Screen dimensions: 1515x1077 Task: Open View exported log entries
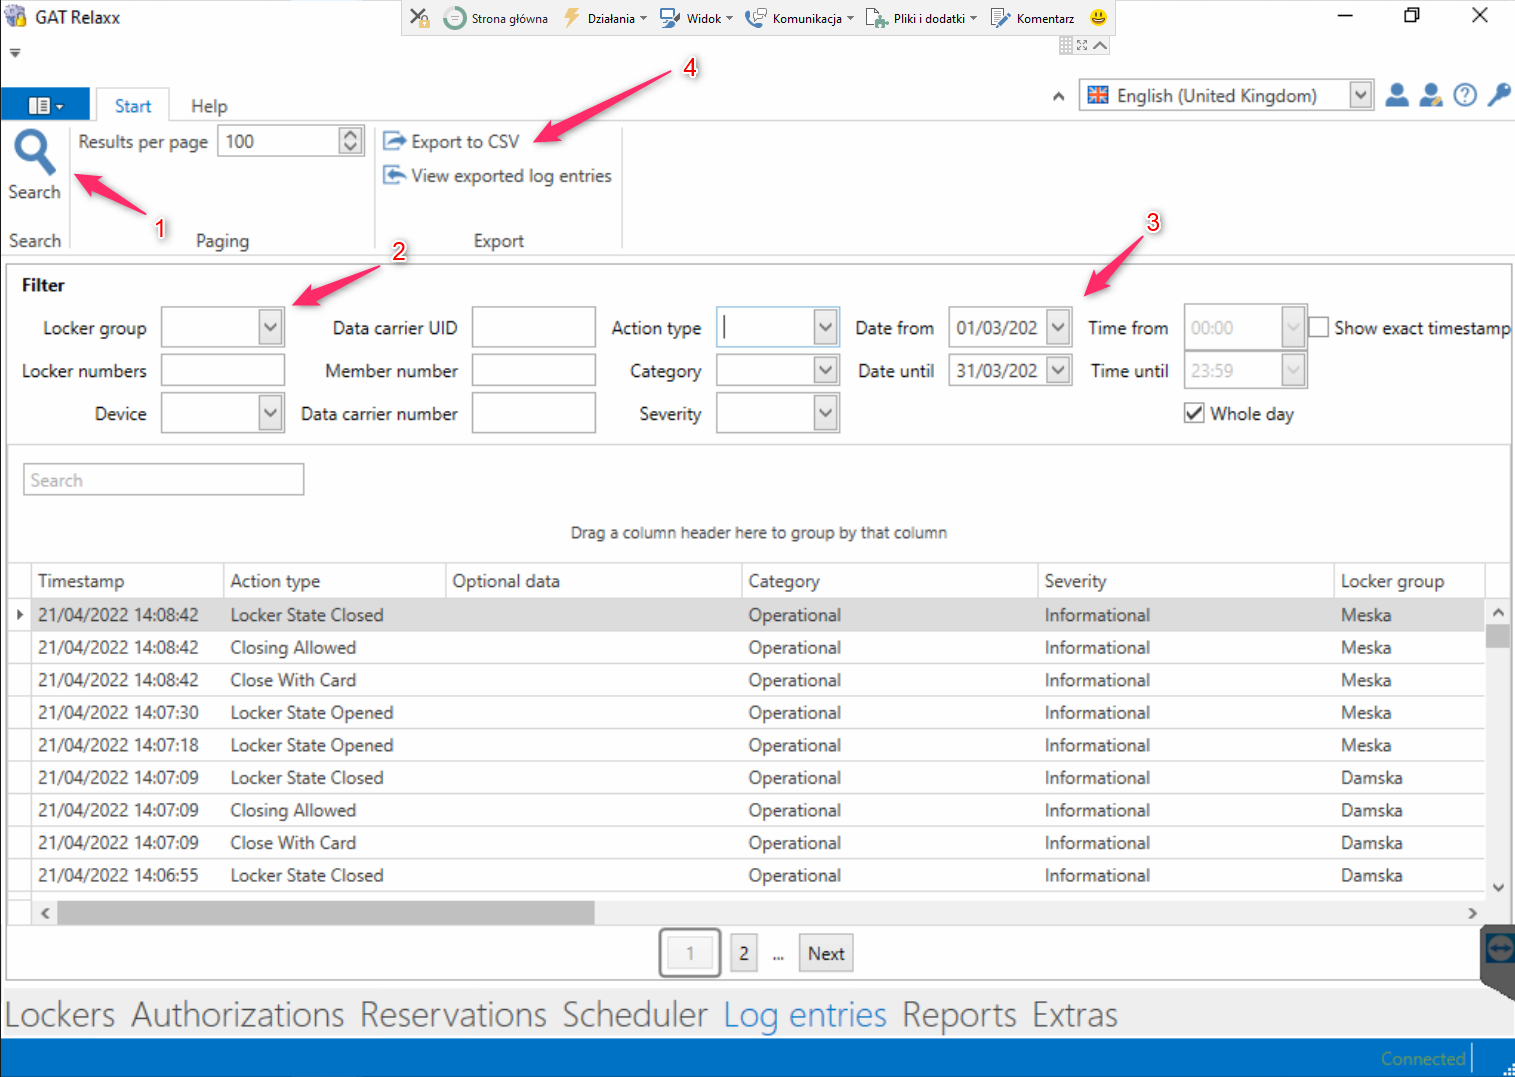tap(498, 176)
